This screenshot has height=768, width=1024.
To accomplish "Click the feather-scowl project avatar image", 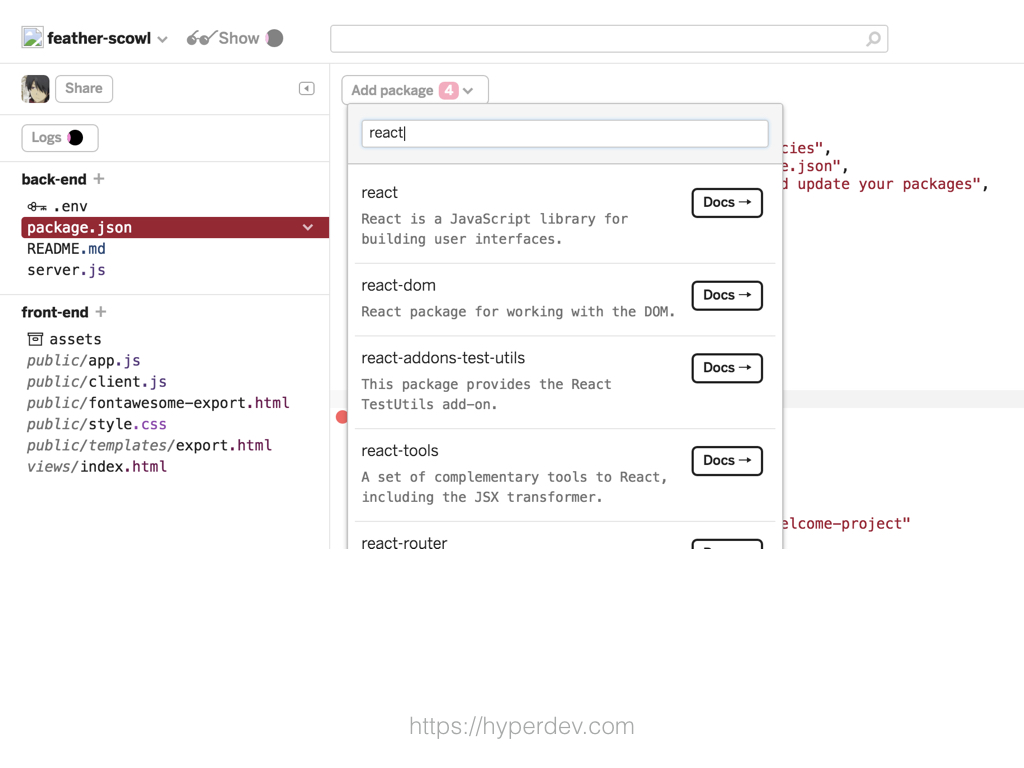I will tap(33, 37).
